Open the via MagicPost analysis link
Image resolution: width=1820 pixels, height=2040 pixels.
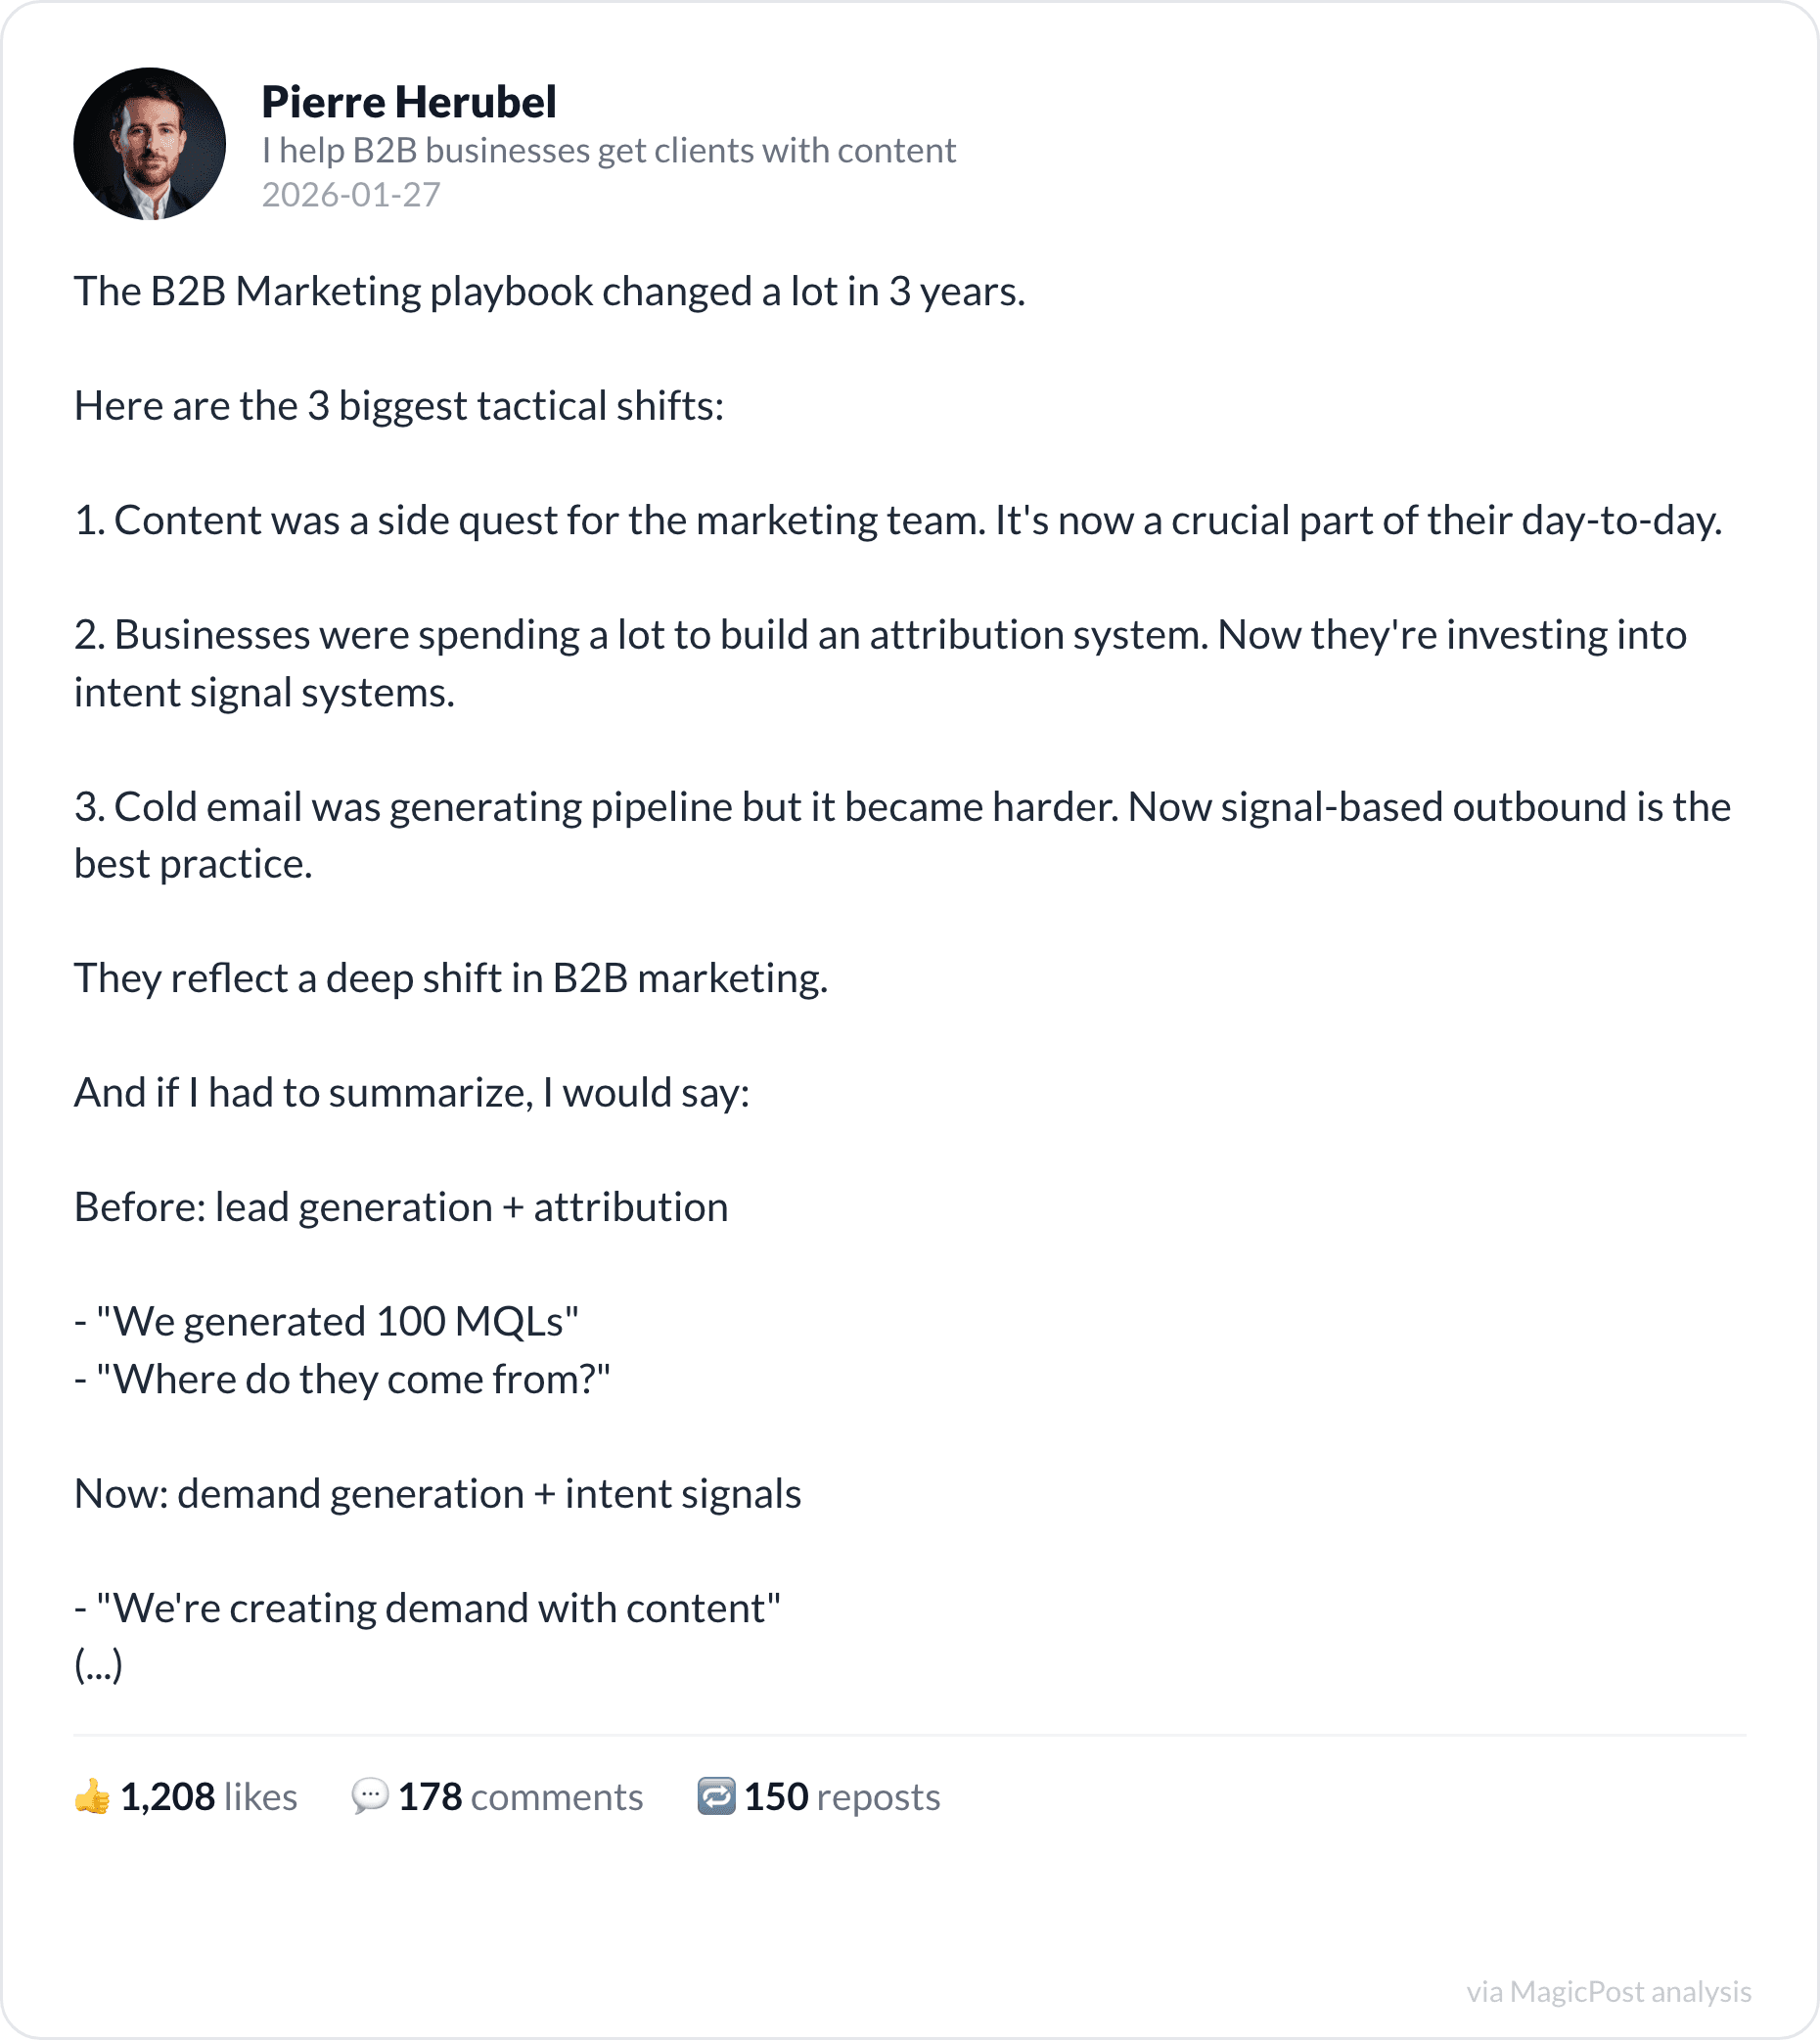pos(1609,1991)
